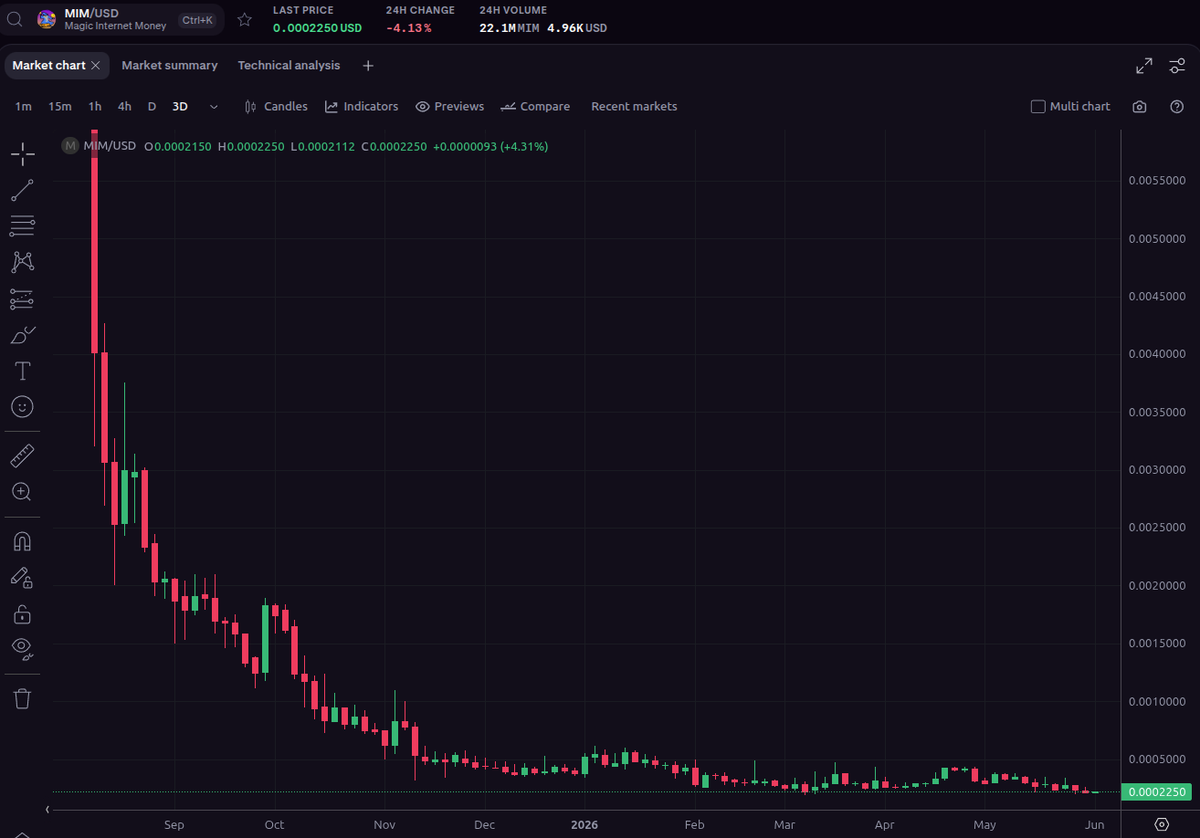Set timeframe to D

coord(152,106)
